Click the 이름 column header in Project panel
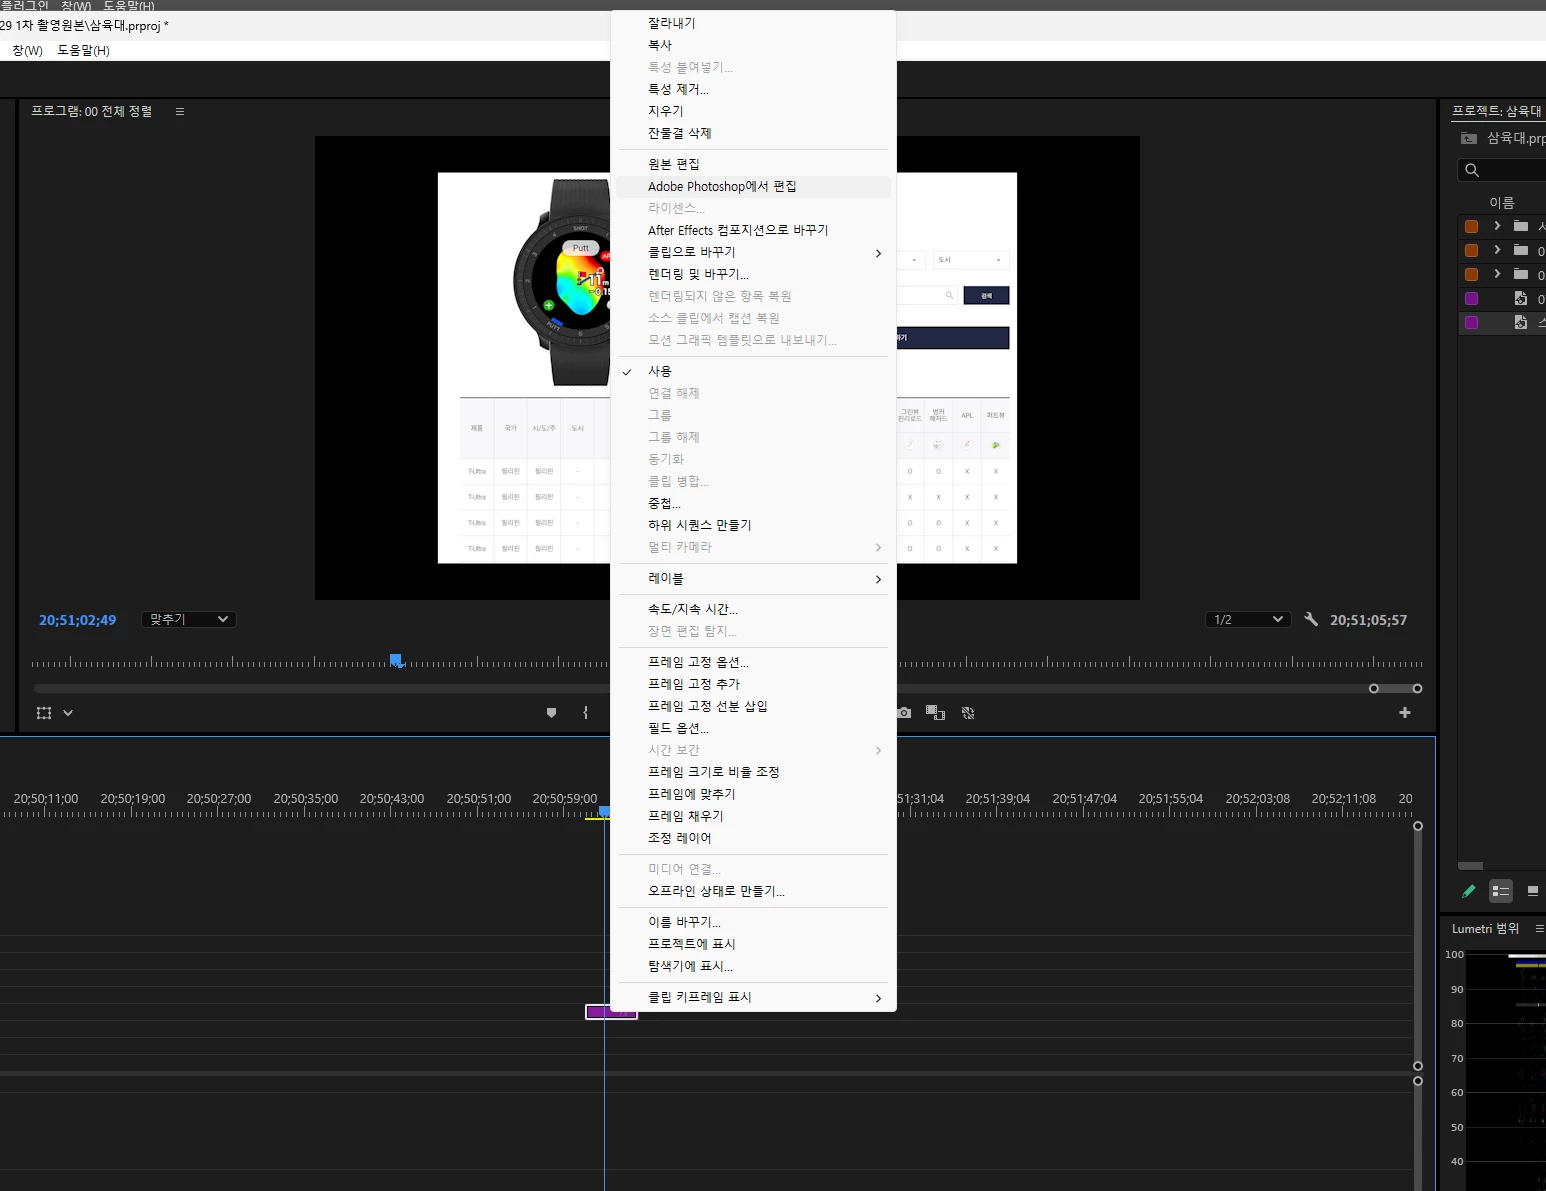 (x=1501, y=202)
